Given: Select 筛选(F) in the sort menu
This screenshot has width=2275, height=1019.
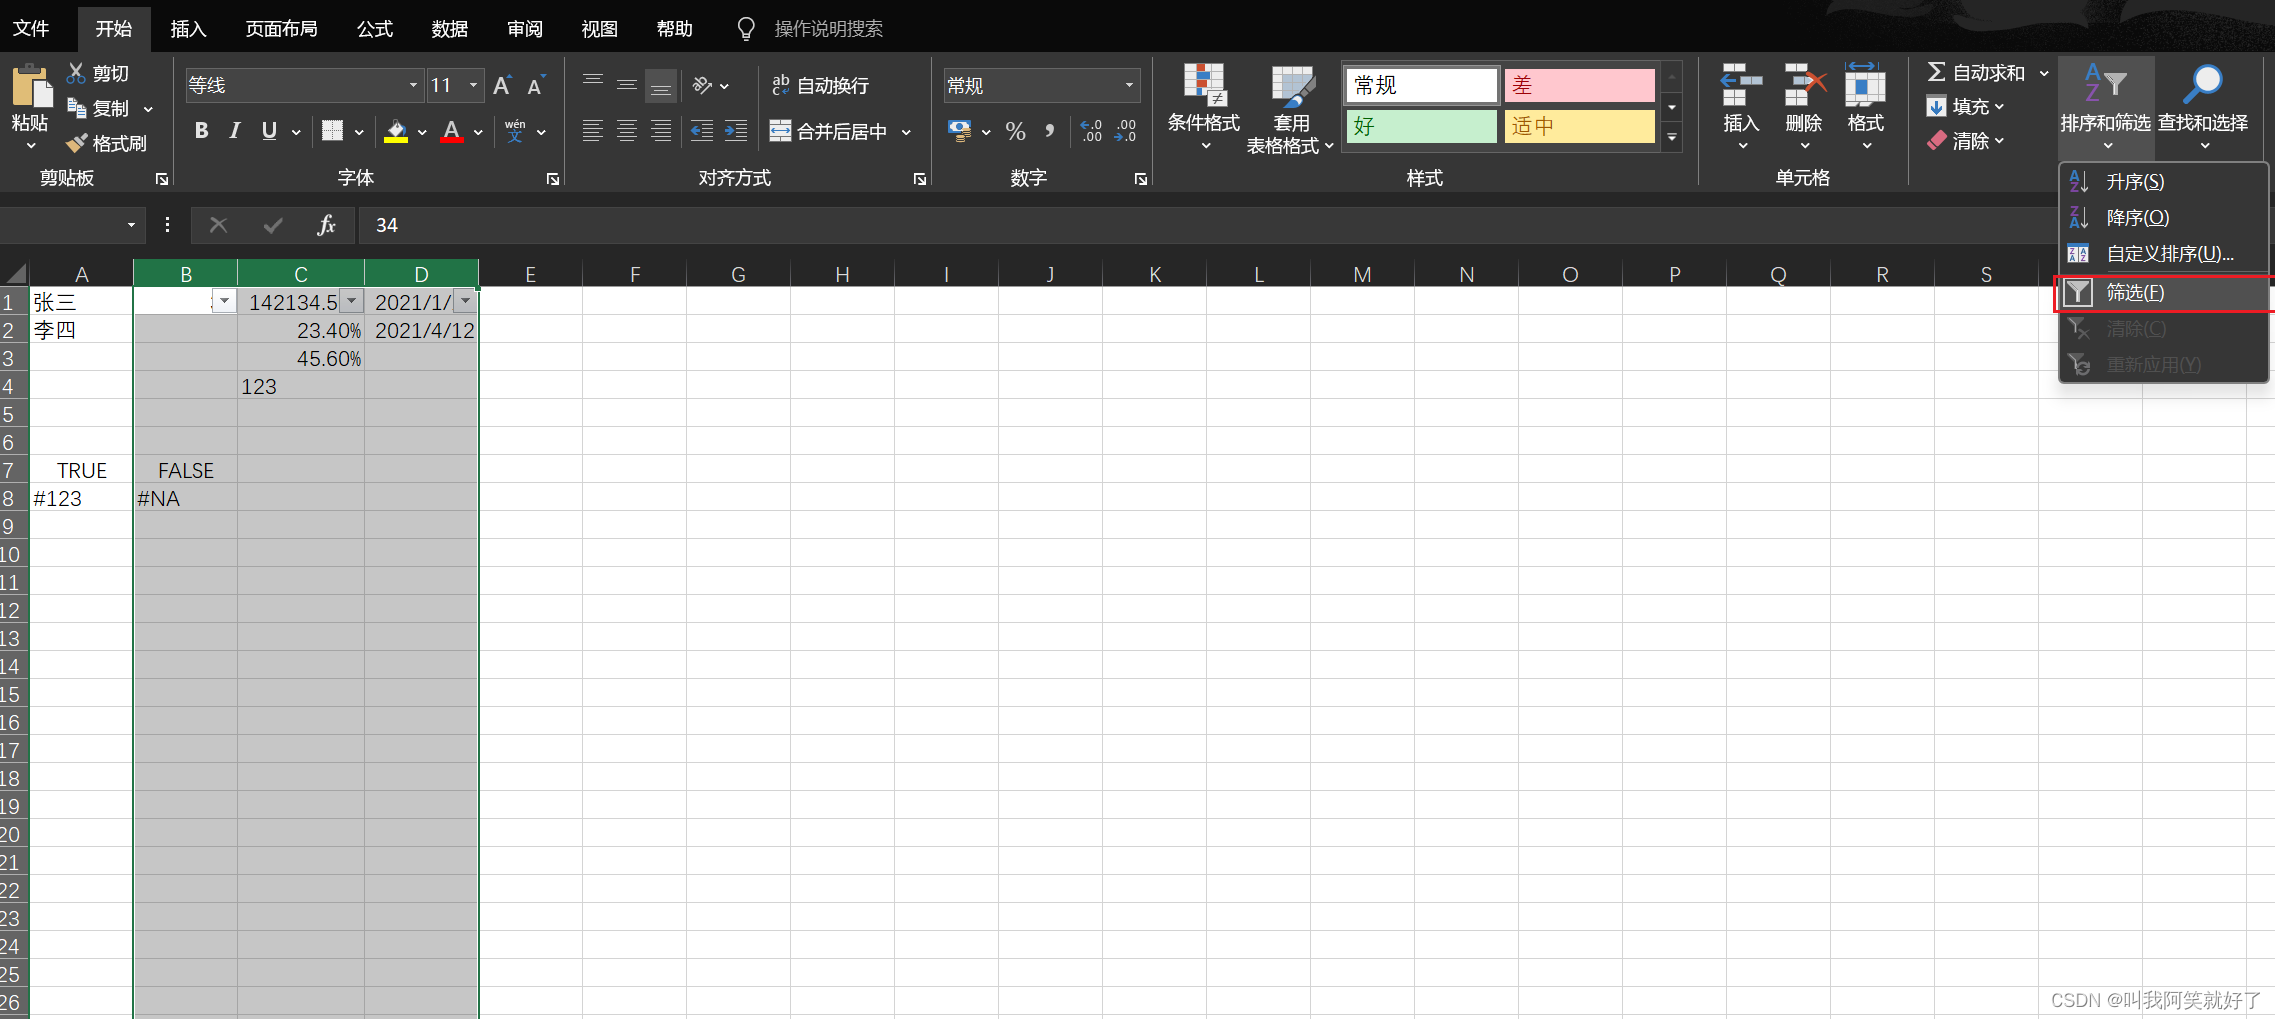Looking at the screenshot, I should click(2163, 293).
